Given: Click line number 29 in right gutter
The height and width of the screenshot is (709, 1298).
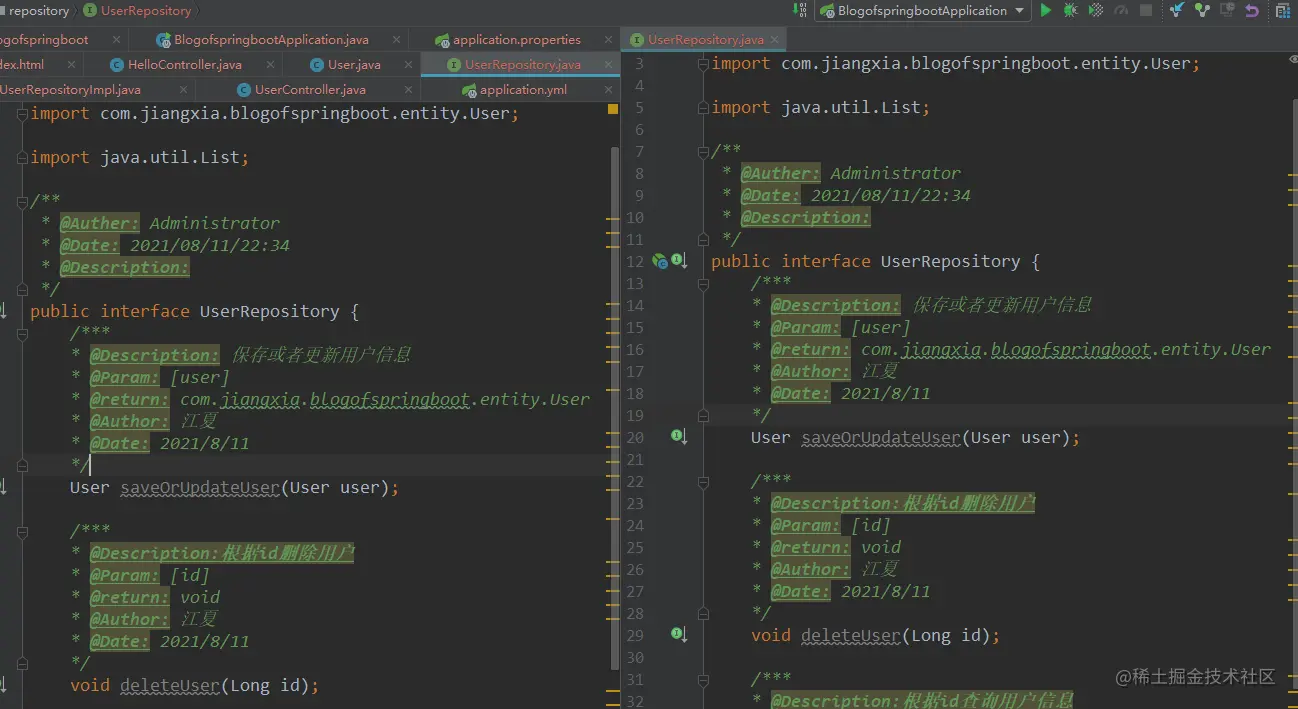Looking at the screenshot, I should click(635, 635).
